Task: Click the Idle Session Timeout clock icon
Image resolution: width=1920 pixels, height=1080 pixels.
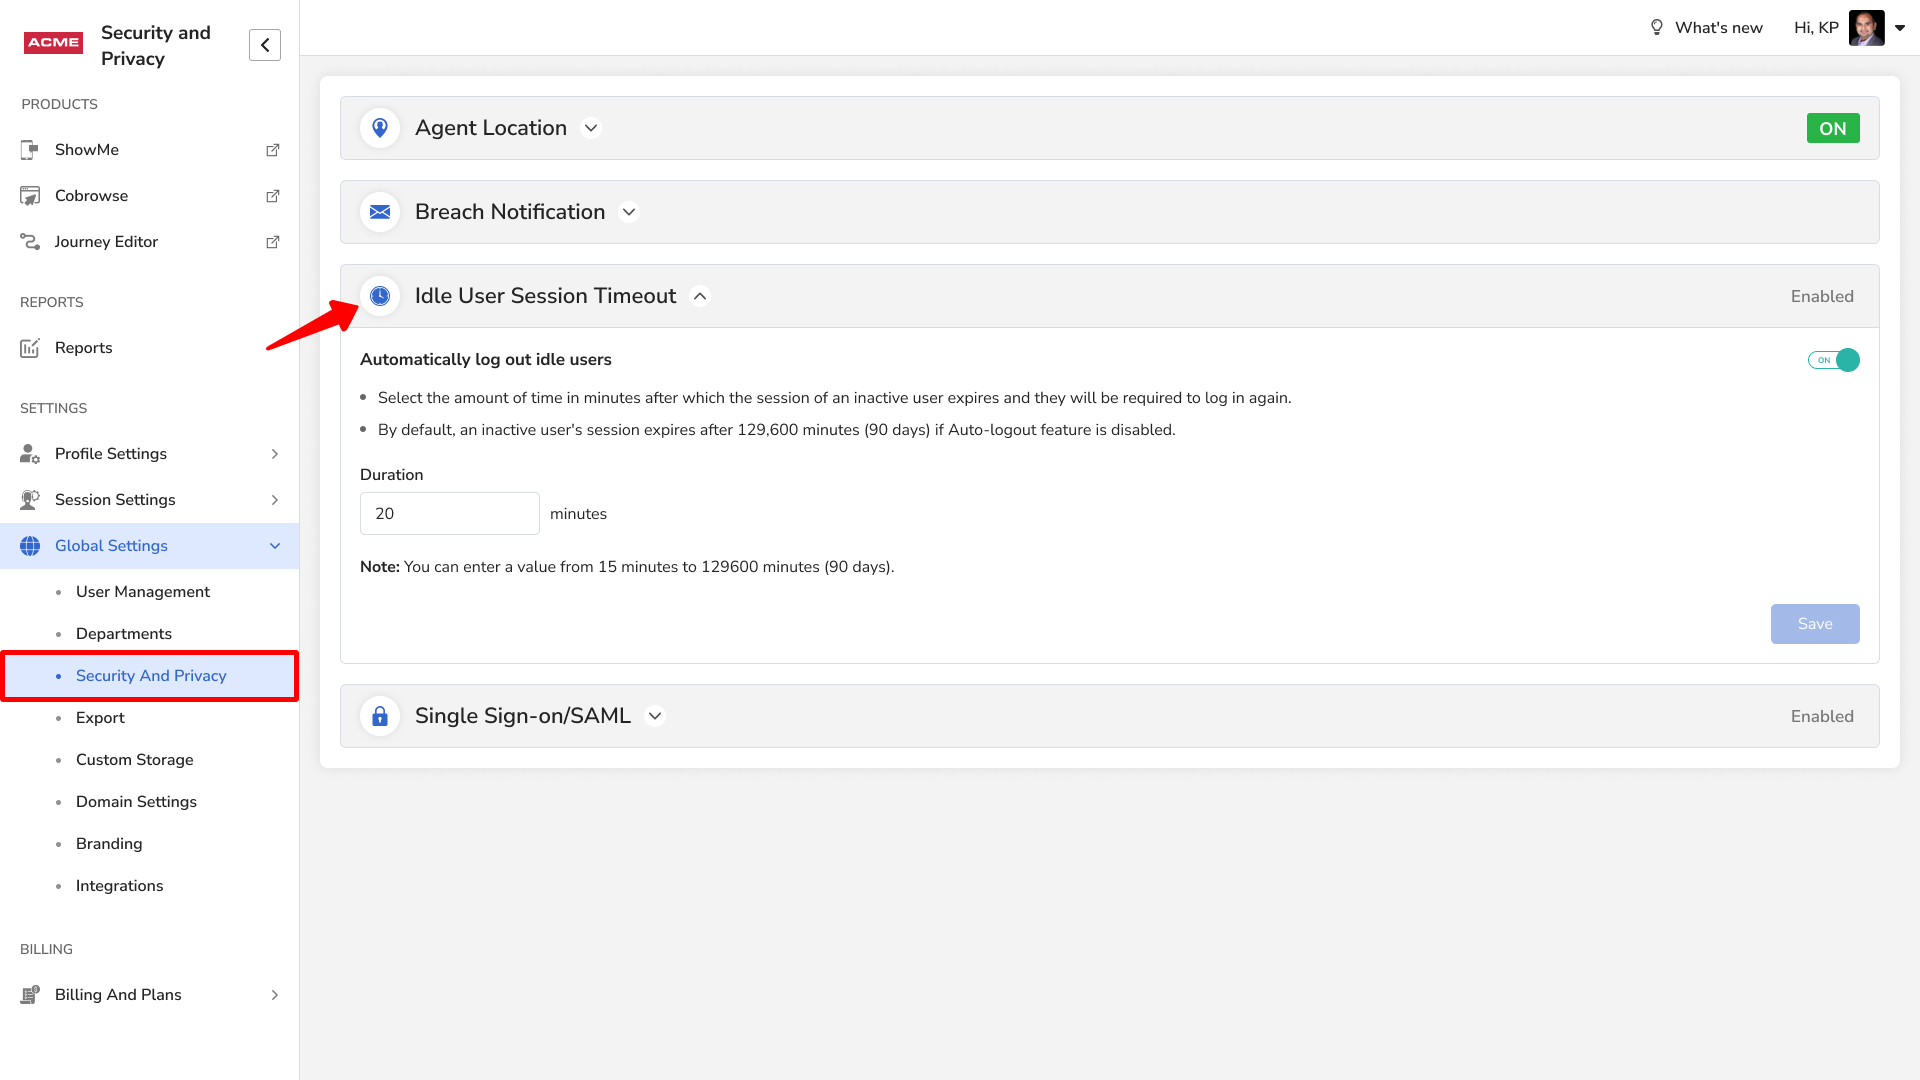Action: (380, 296)
